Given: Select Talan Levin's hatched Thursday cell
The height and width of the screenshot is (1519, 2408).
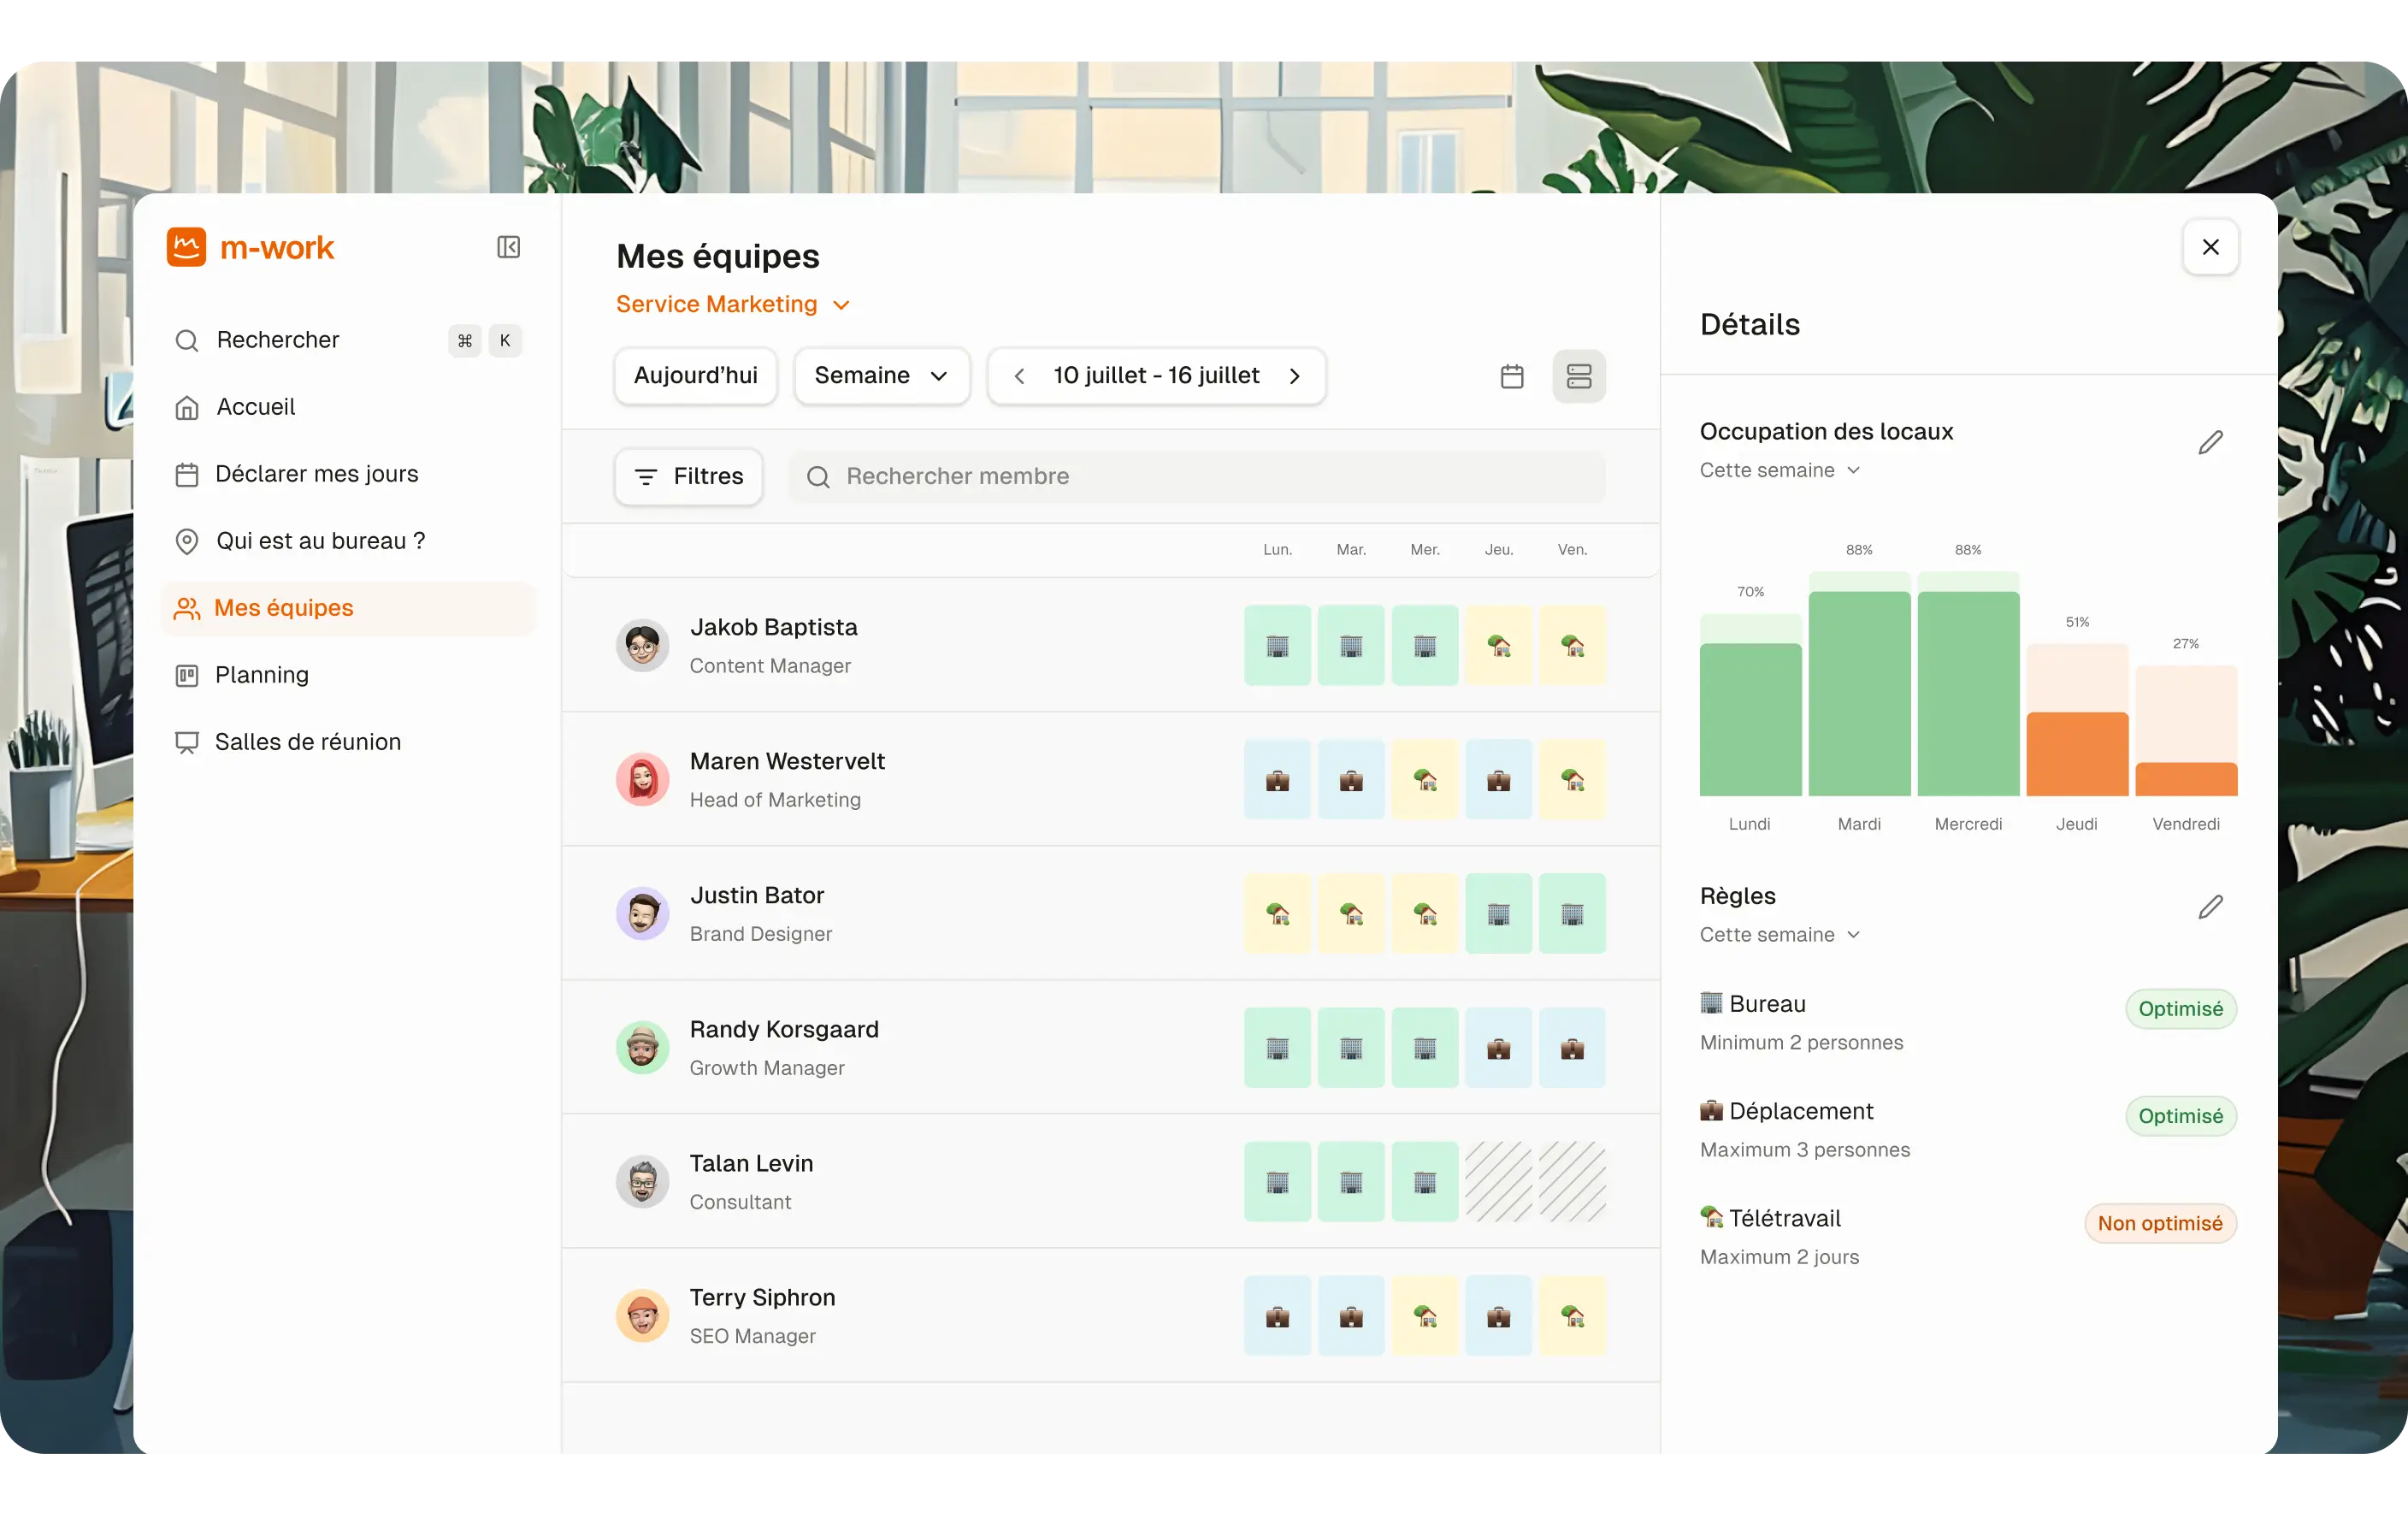Looking at the screenshot, I should tap(1498, 1182).
